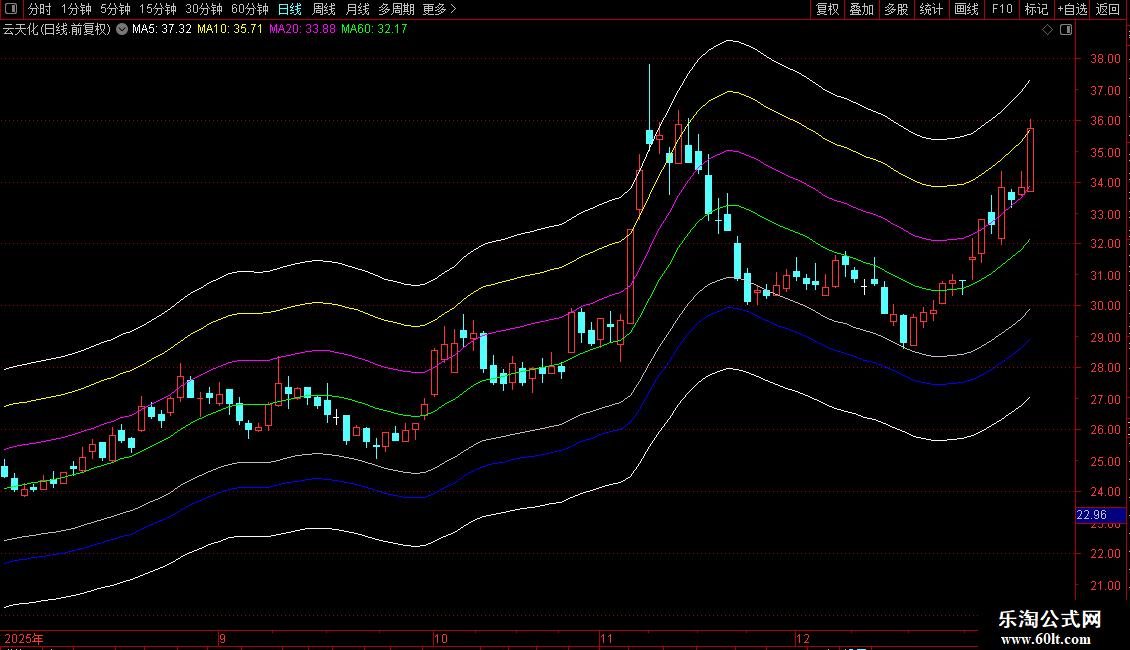Click the MA20 value label

304,29
